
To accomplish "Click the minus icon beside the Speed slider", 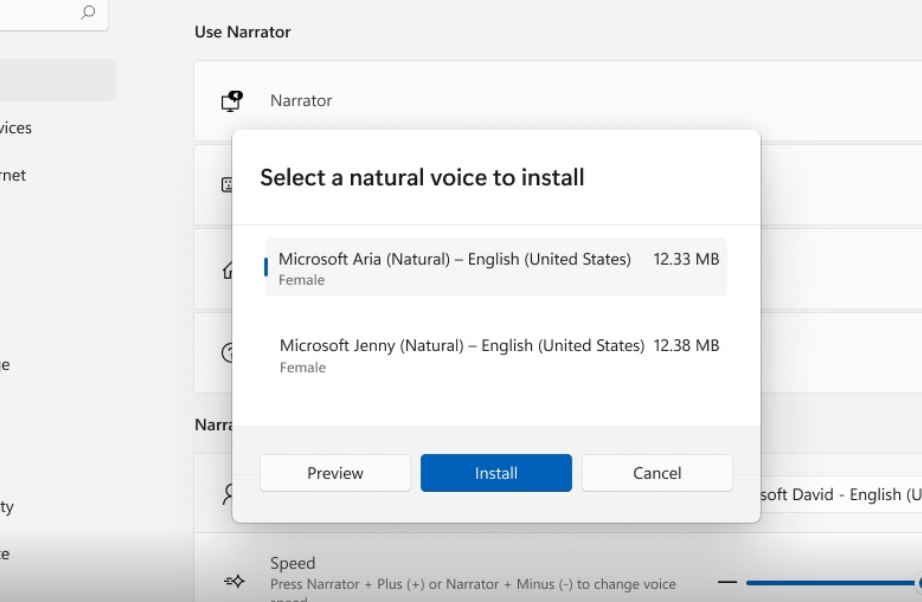I will pos(727,582).
